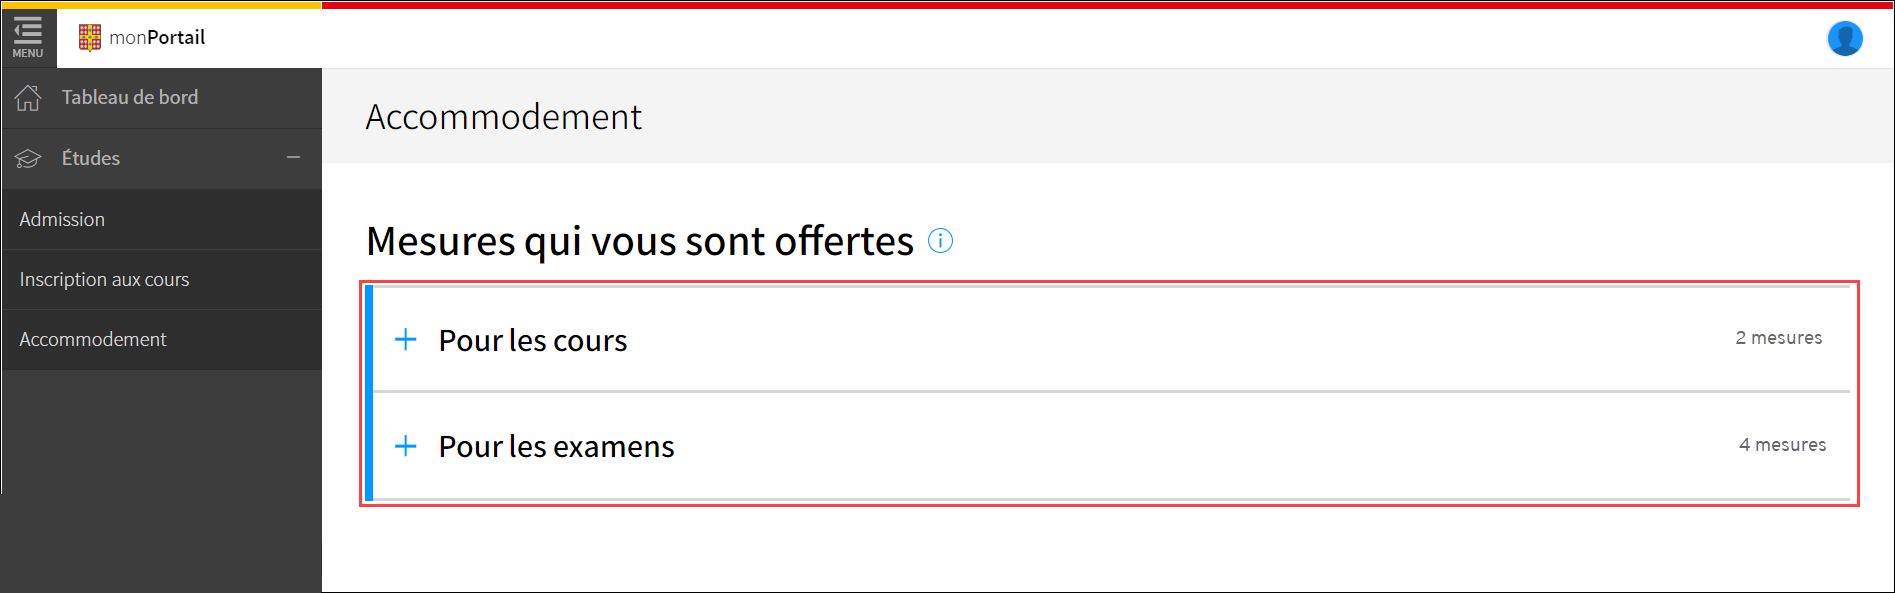The height and width of the screenshot is (593, 1895).
Task: Click the graduation cap Études icon
Action: 28,158
